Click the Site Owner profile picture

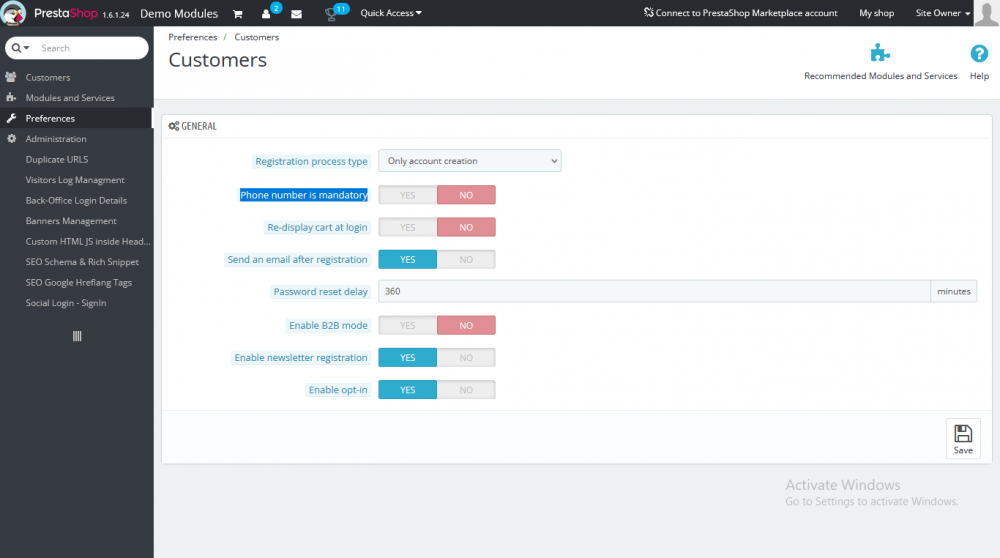[987, 13]
